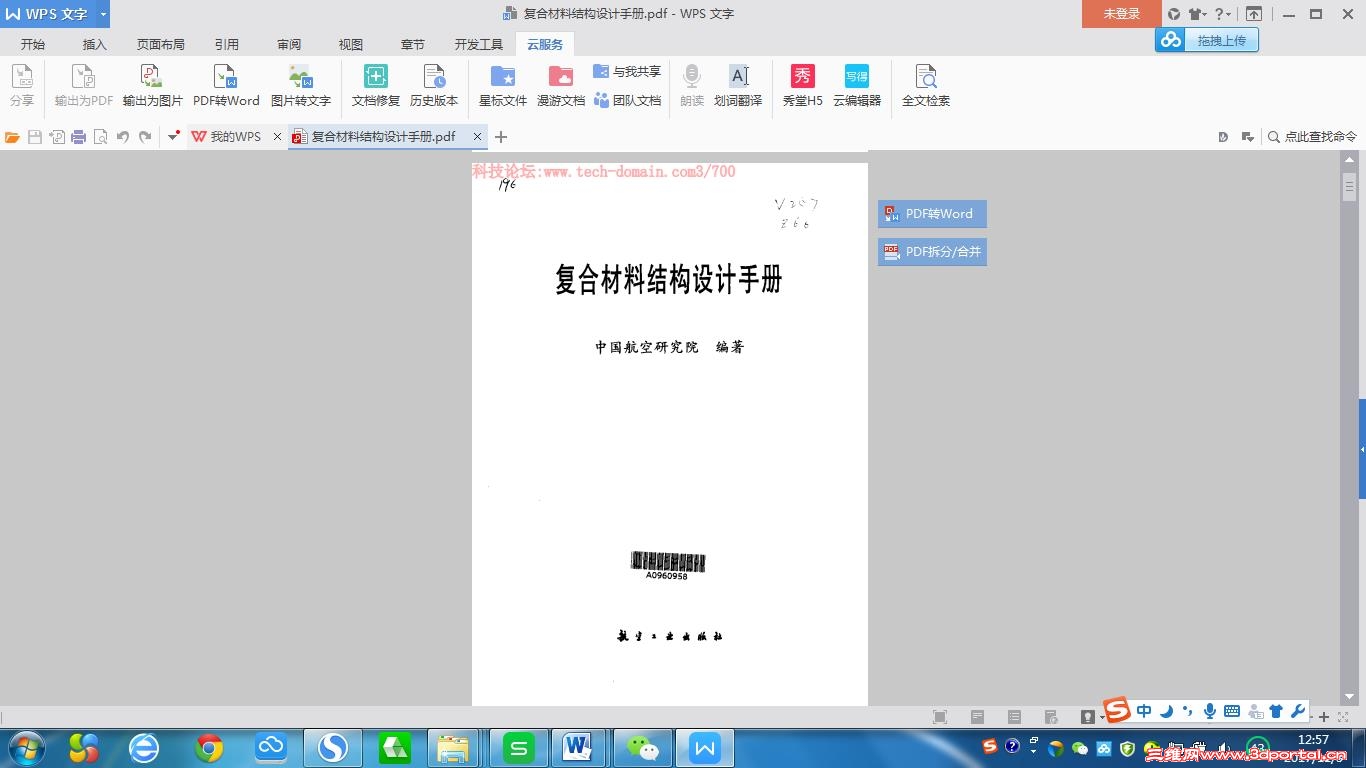
Task: Switch to the 开始 ribbon tab
Action: (33, 44)
